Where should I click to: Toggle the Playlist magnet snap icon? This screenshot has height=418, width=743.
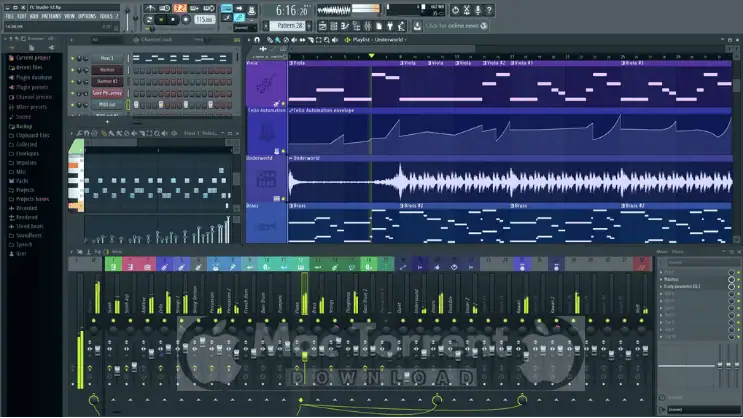click(257, 40)
